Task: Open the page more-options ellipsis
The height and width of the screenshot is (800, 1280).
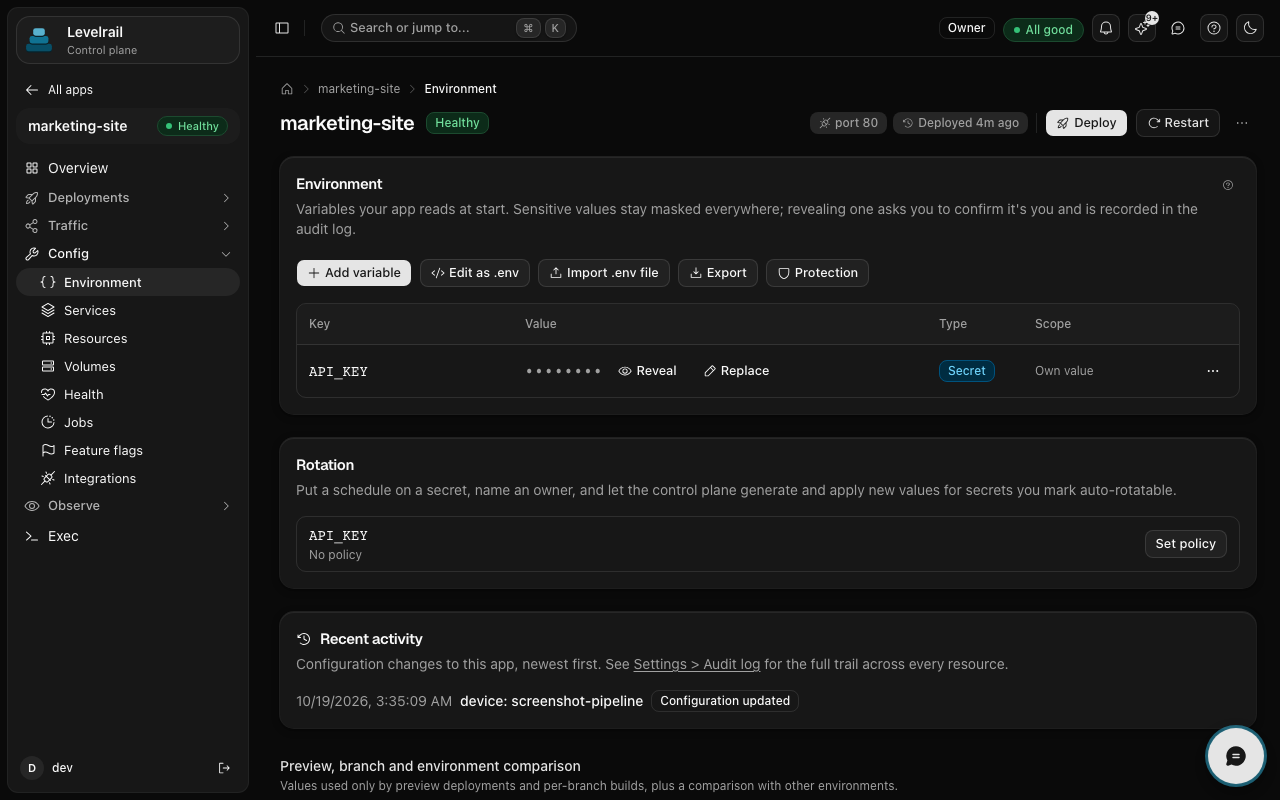Action: click(1242, 123)
